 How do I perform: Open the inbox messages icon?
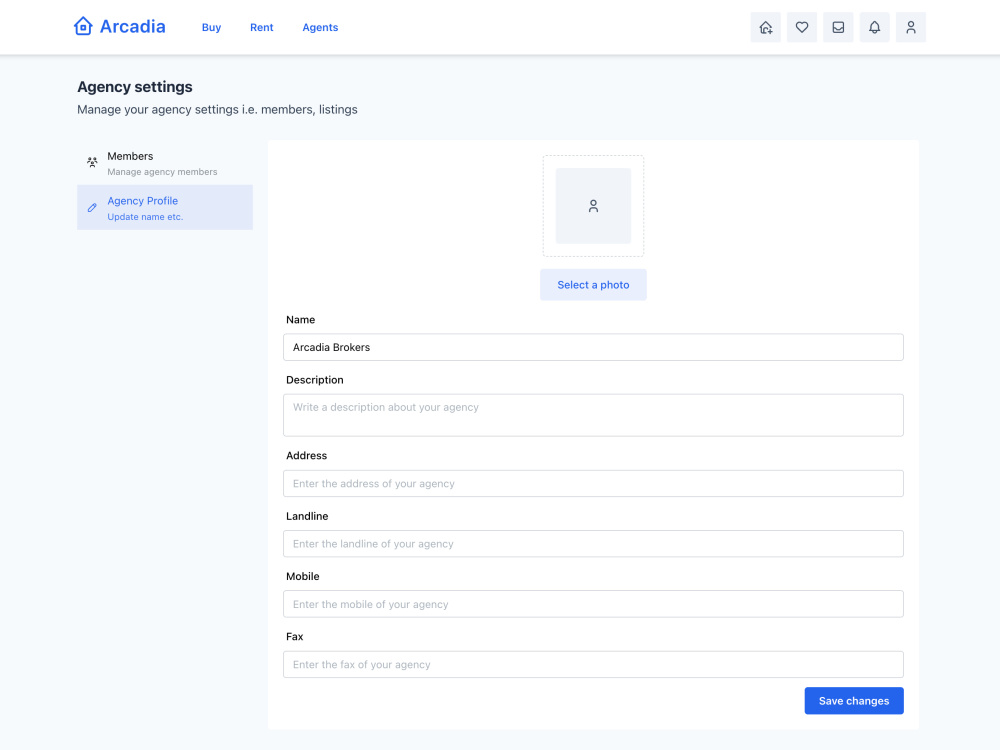coord(838,27)
